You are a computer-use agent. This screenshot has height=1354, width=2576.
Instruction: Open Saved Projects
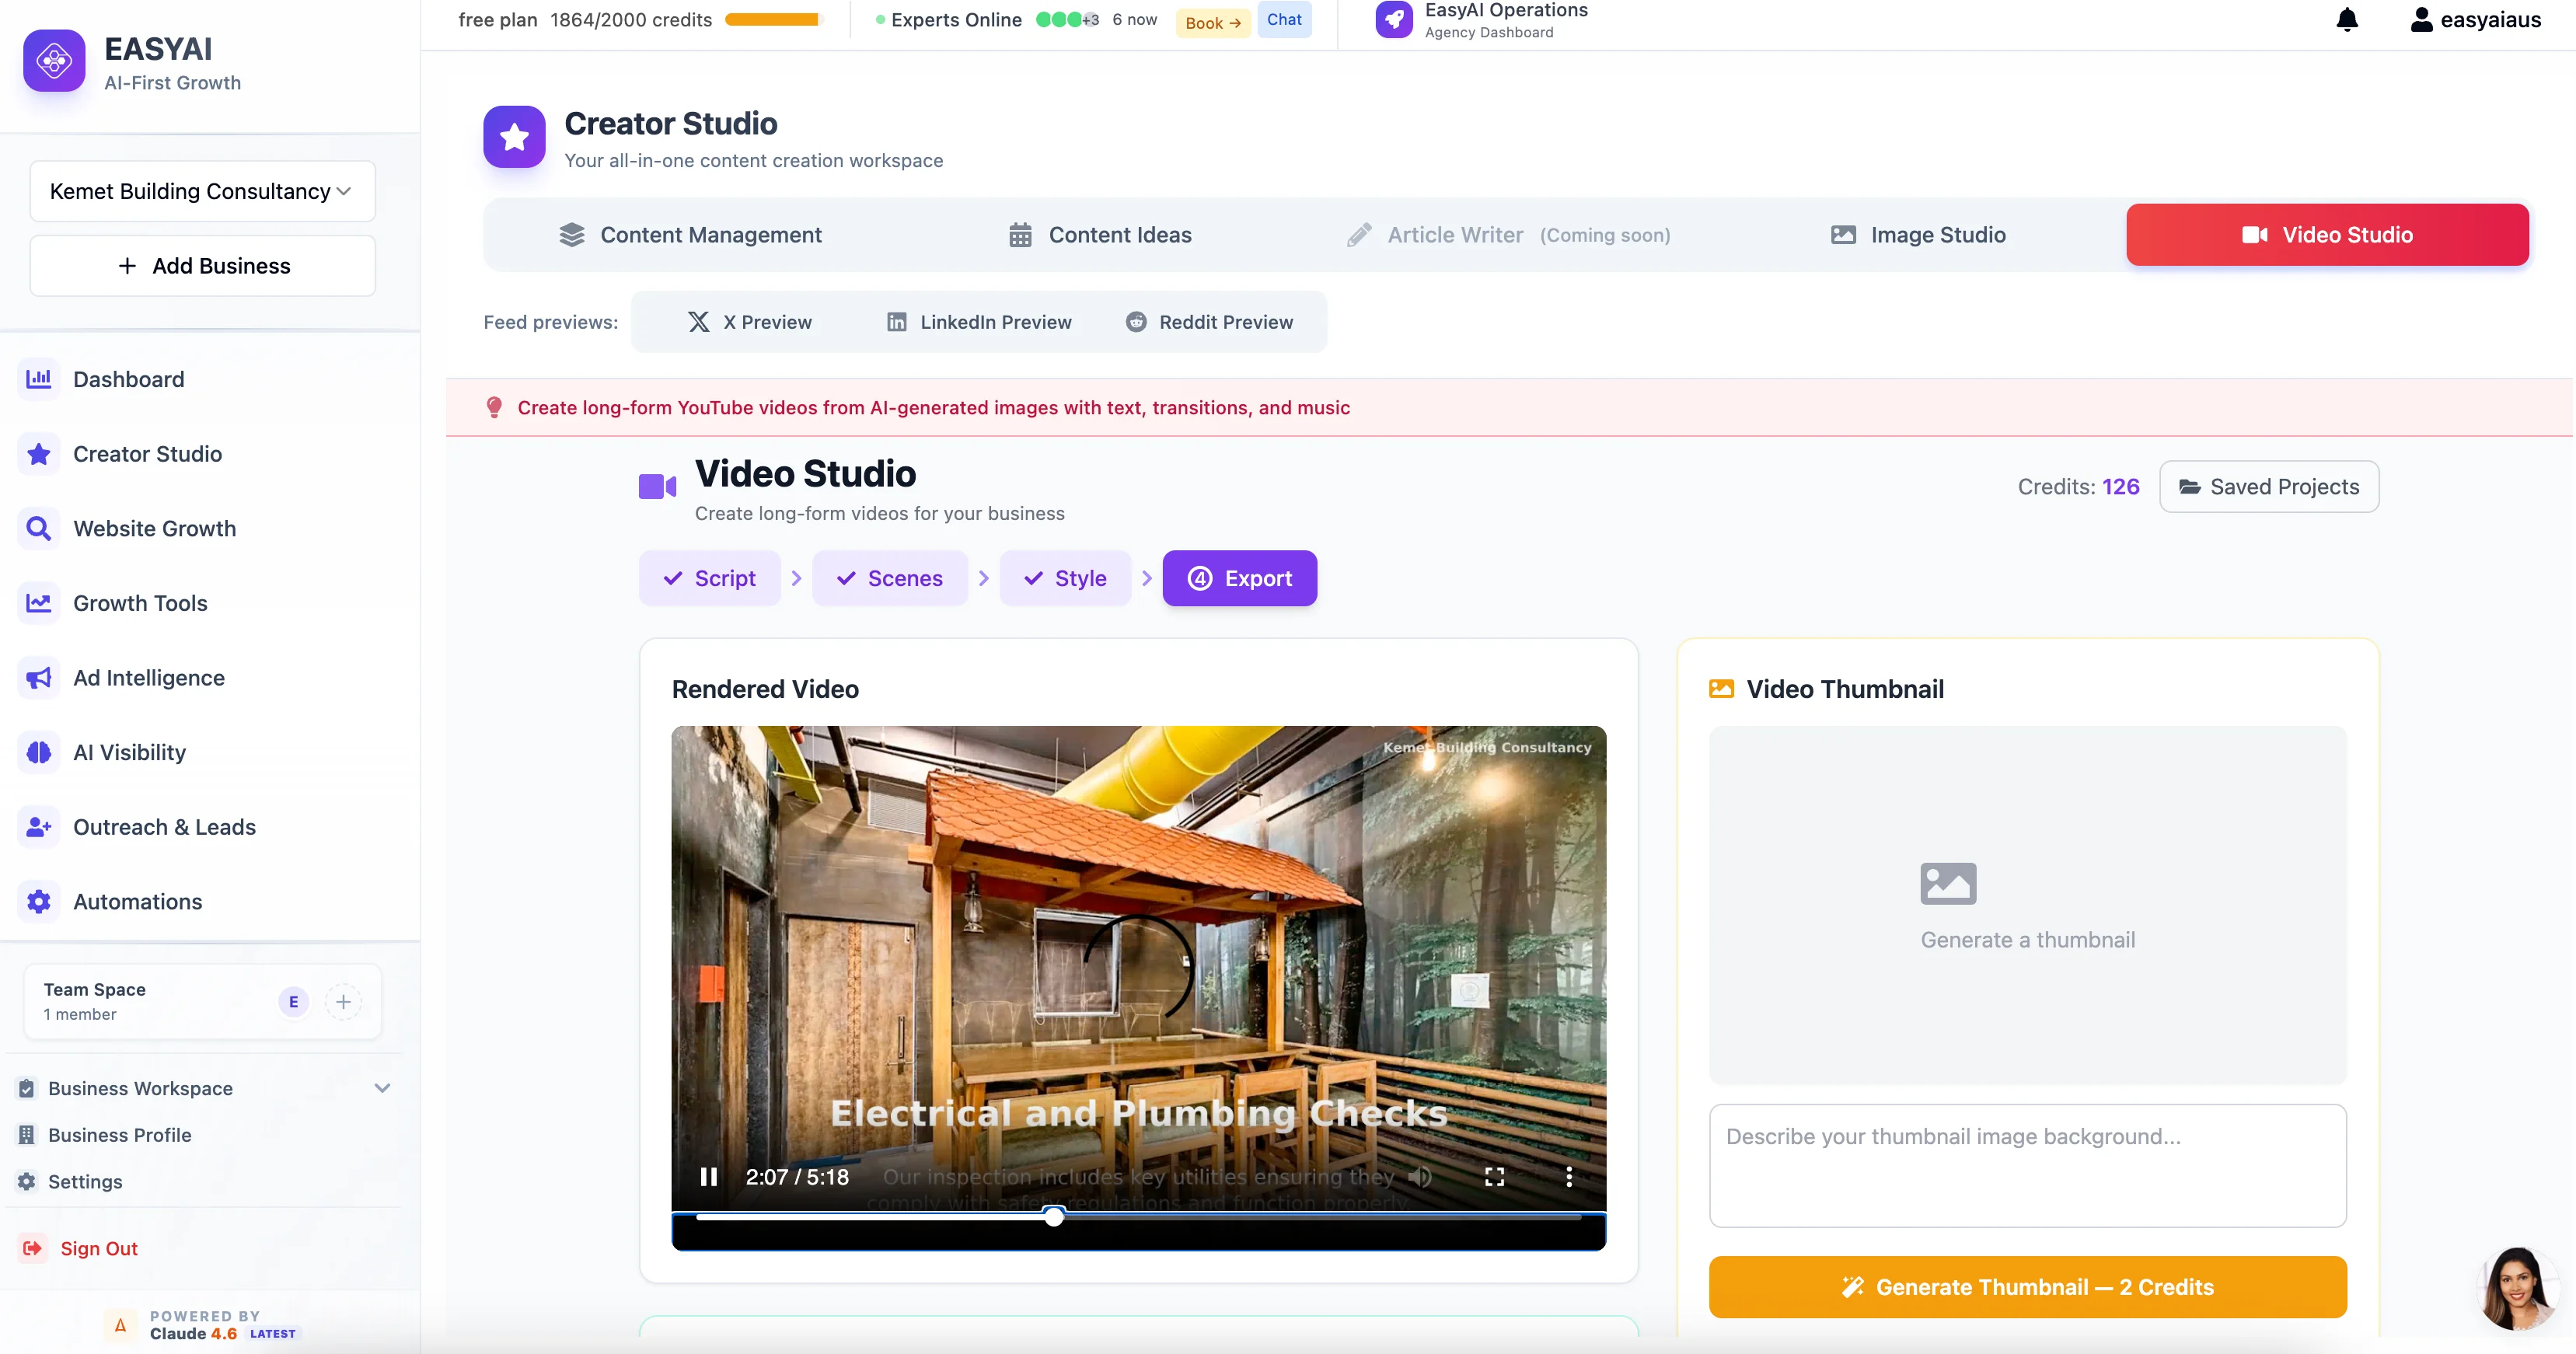pyautogui.click(x=2268, y=486)
